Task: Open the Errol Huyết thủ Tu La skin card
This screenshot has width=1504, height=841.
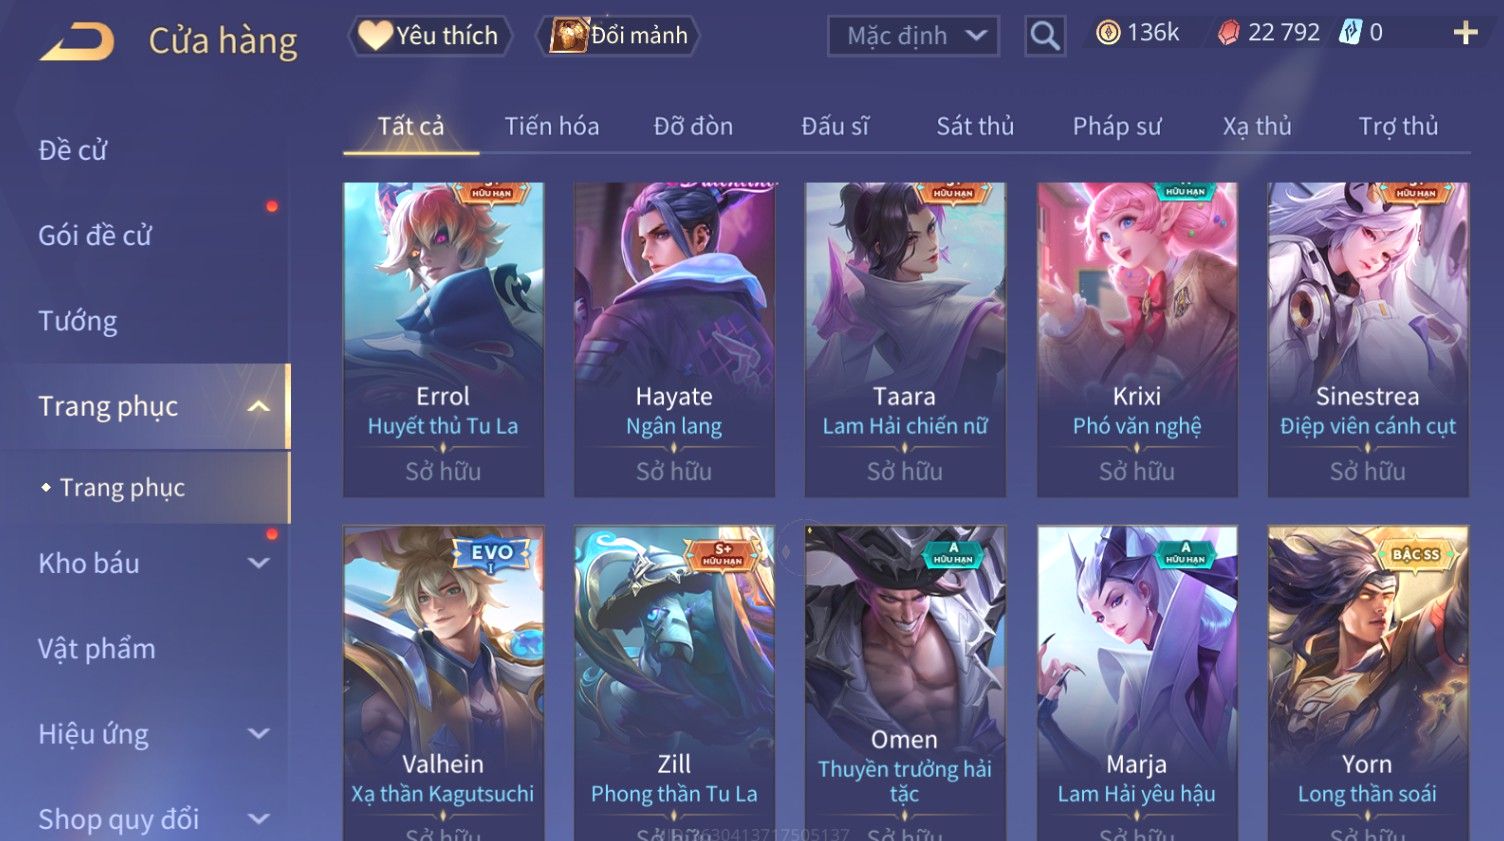Action: (443, 339)
